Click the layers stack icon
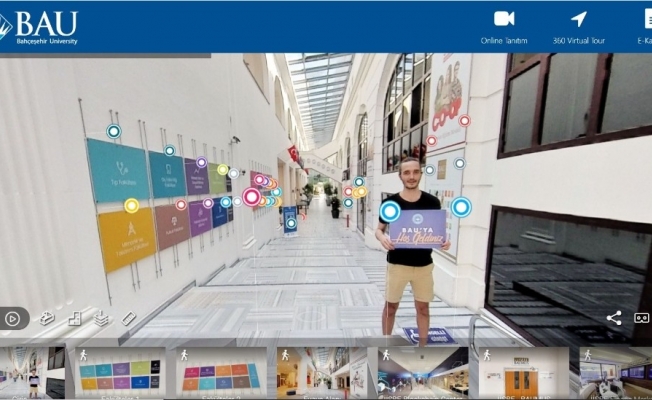The image size is (652, 400). [x=101, y=319]
